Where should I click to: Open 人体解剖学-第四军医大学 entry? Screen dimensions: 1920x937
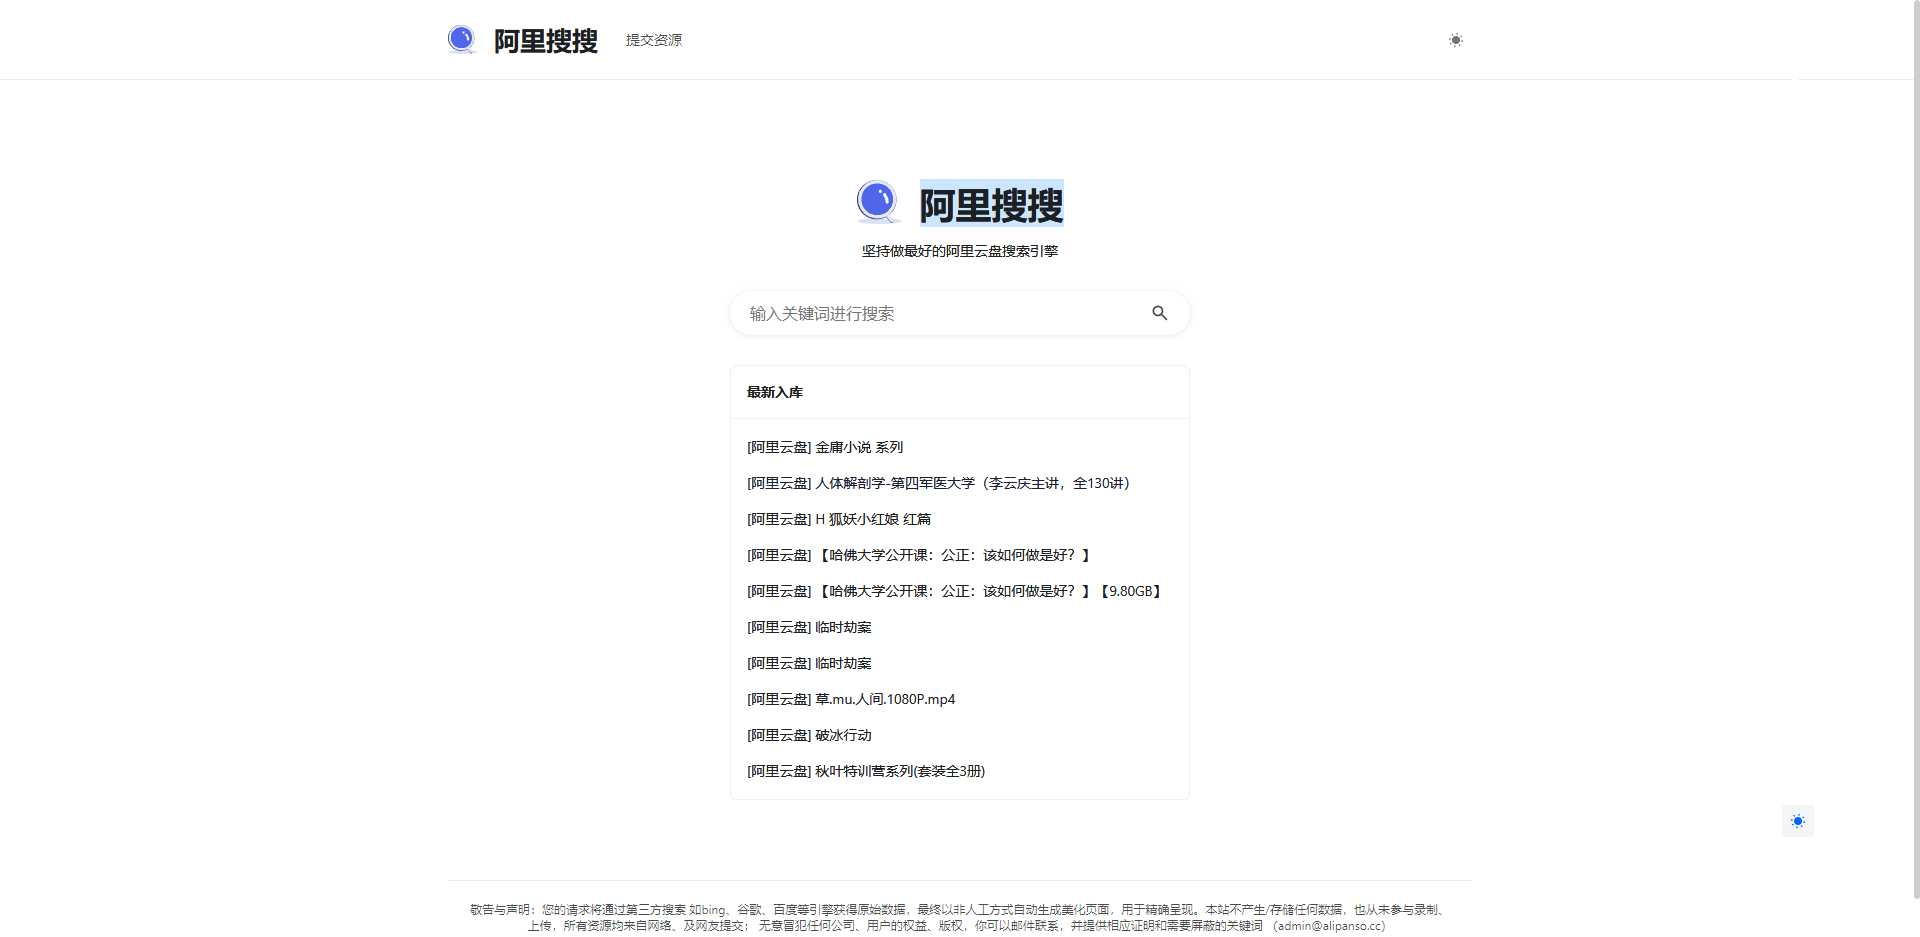(938, 483)
